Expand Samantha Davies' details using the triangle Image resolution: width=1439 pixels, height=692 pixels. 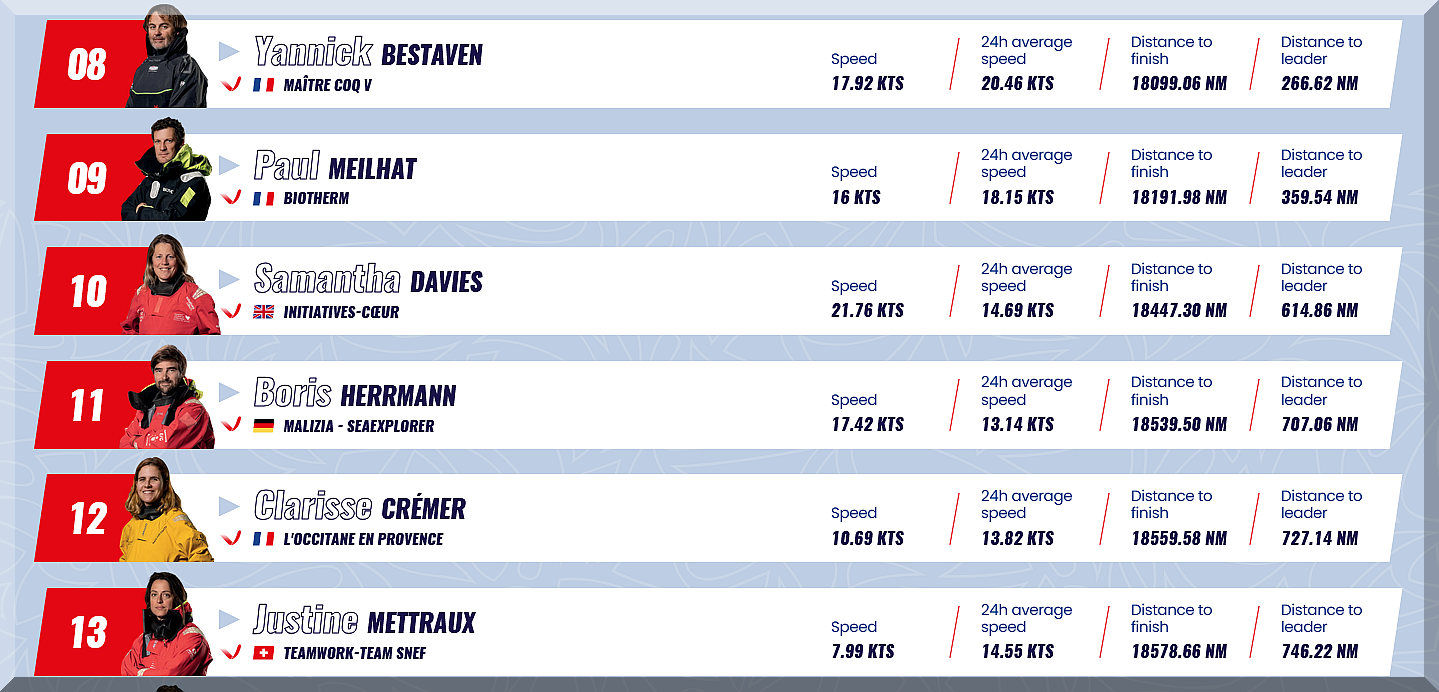(229, 279)
